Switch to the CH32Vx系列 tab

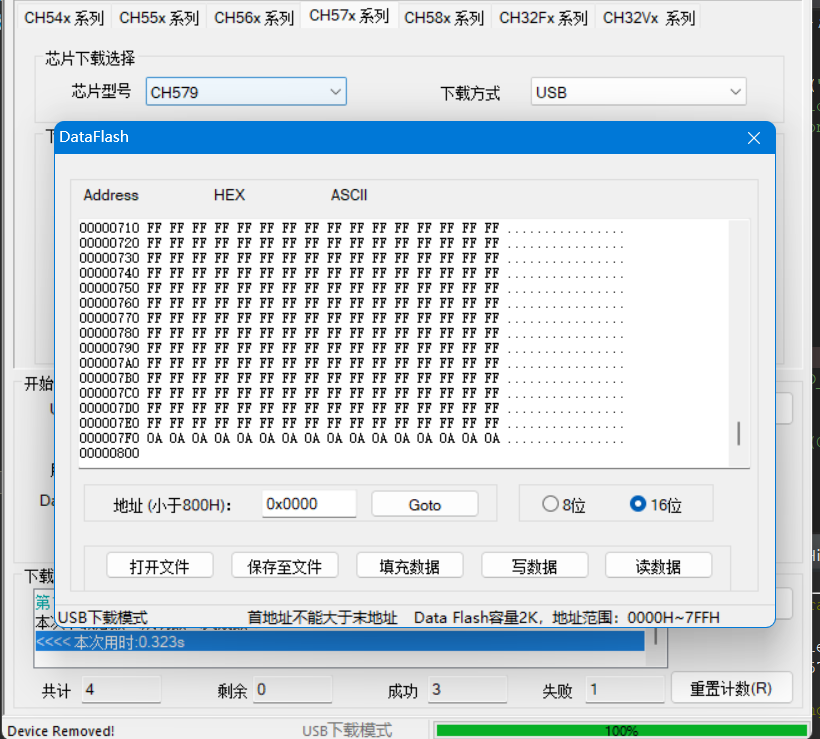point(648,17)
